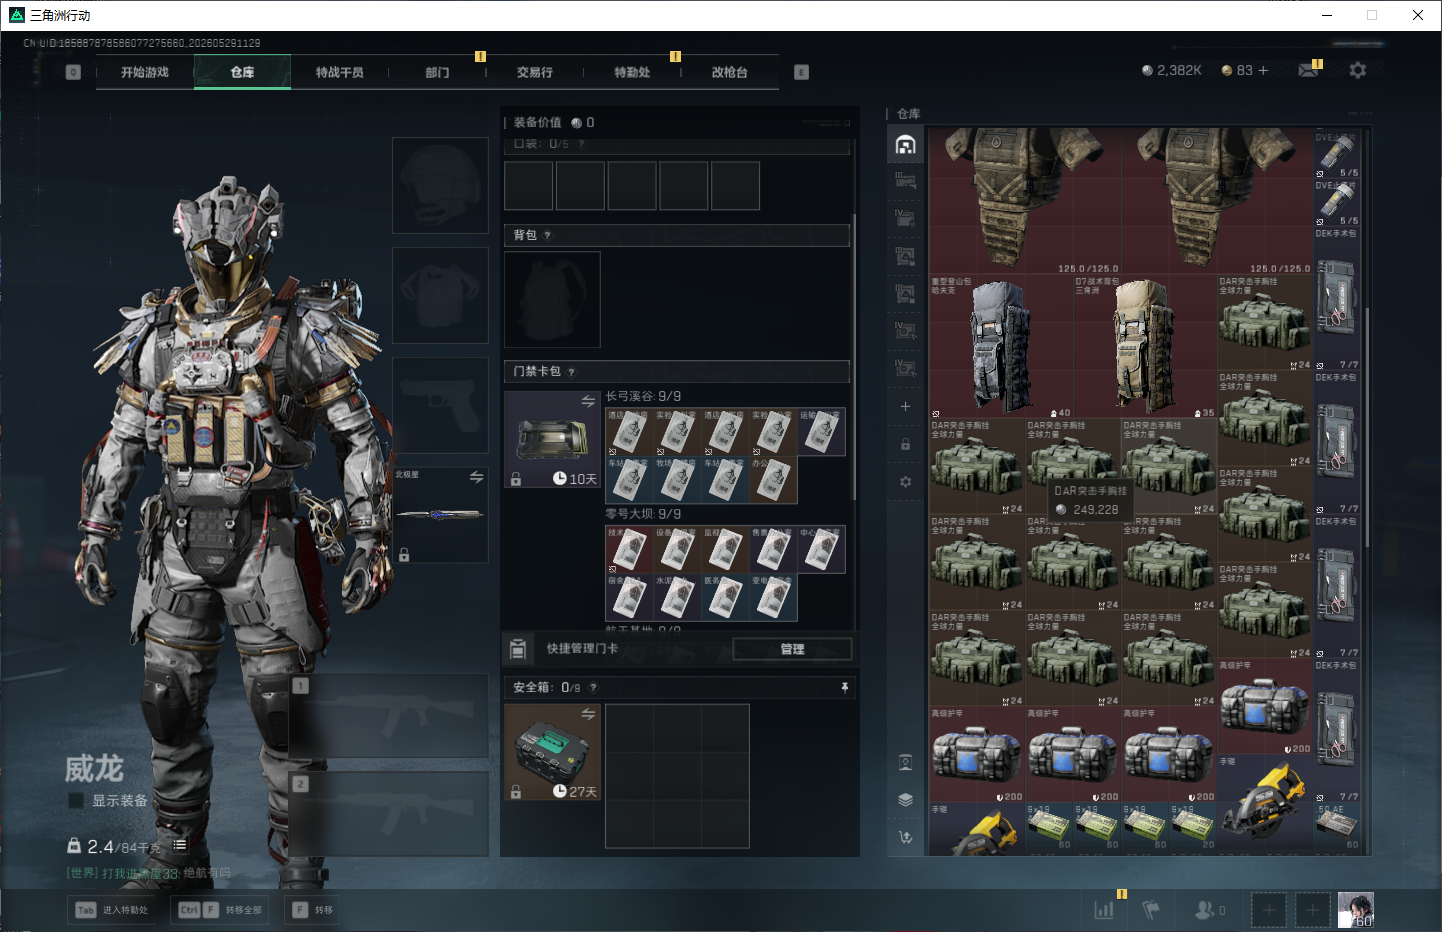Open the settings gear in top bar
The height and width of the screenshot is (932, 1442).
tap(1357, 70)
